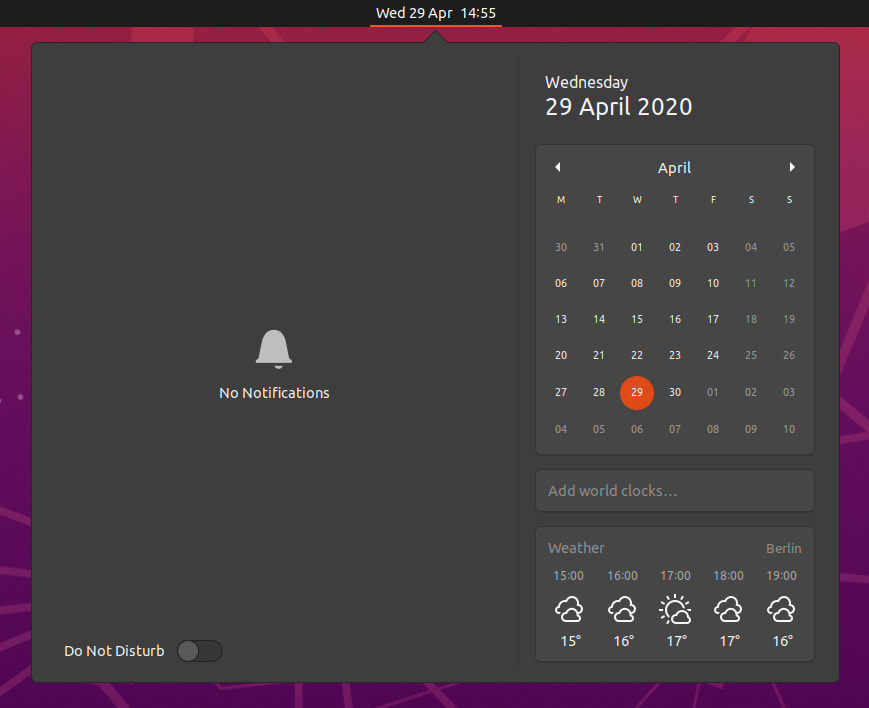The image size is (869, 708).
Task: Click the notification bell icon
Action: [274, 349]
